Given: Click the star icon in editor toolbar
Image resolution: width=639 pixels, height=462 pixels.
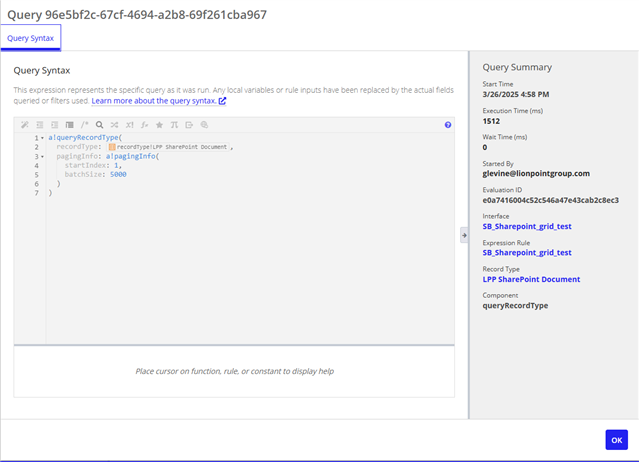Looking at the screenshot, I should [x=160, y=125].
